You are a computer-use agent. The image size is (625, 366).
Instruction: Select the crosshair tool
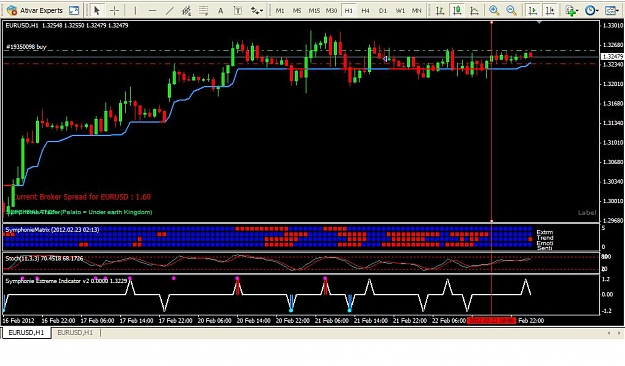click(x=114, y=10)
